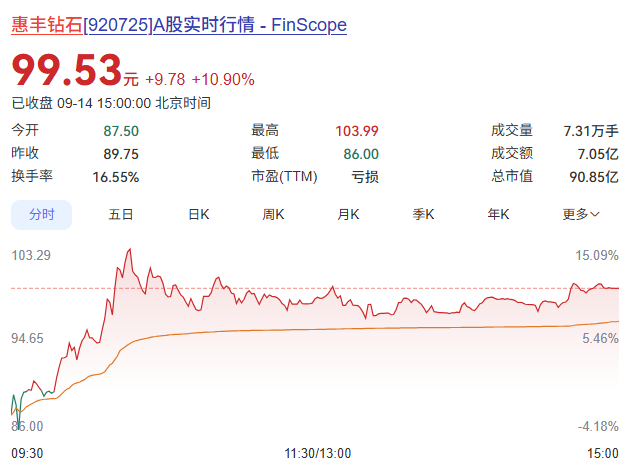This screenshot has height=466, width=626.
Task: Click the 成交量 value 7.31万手
Action: (x=591, y=131)
